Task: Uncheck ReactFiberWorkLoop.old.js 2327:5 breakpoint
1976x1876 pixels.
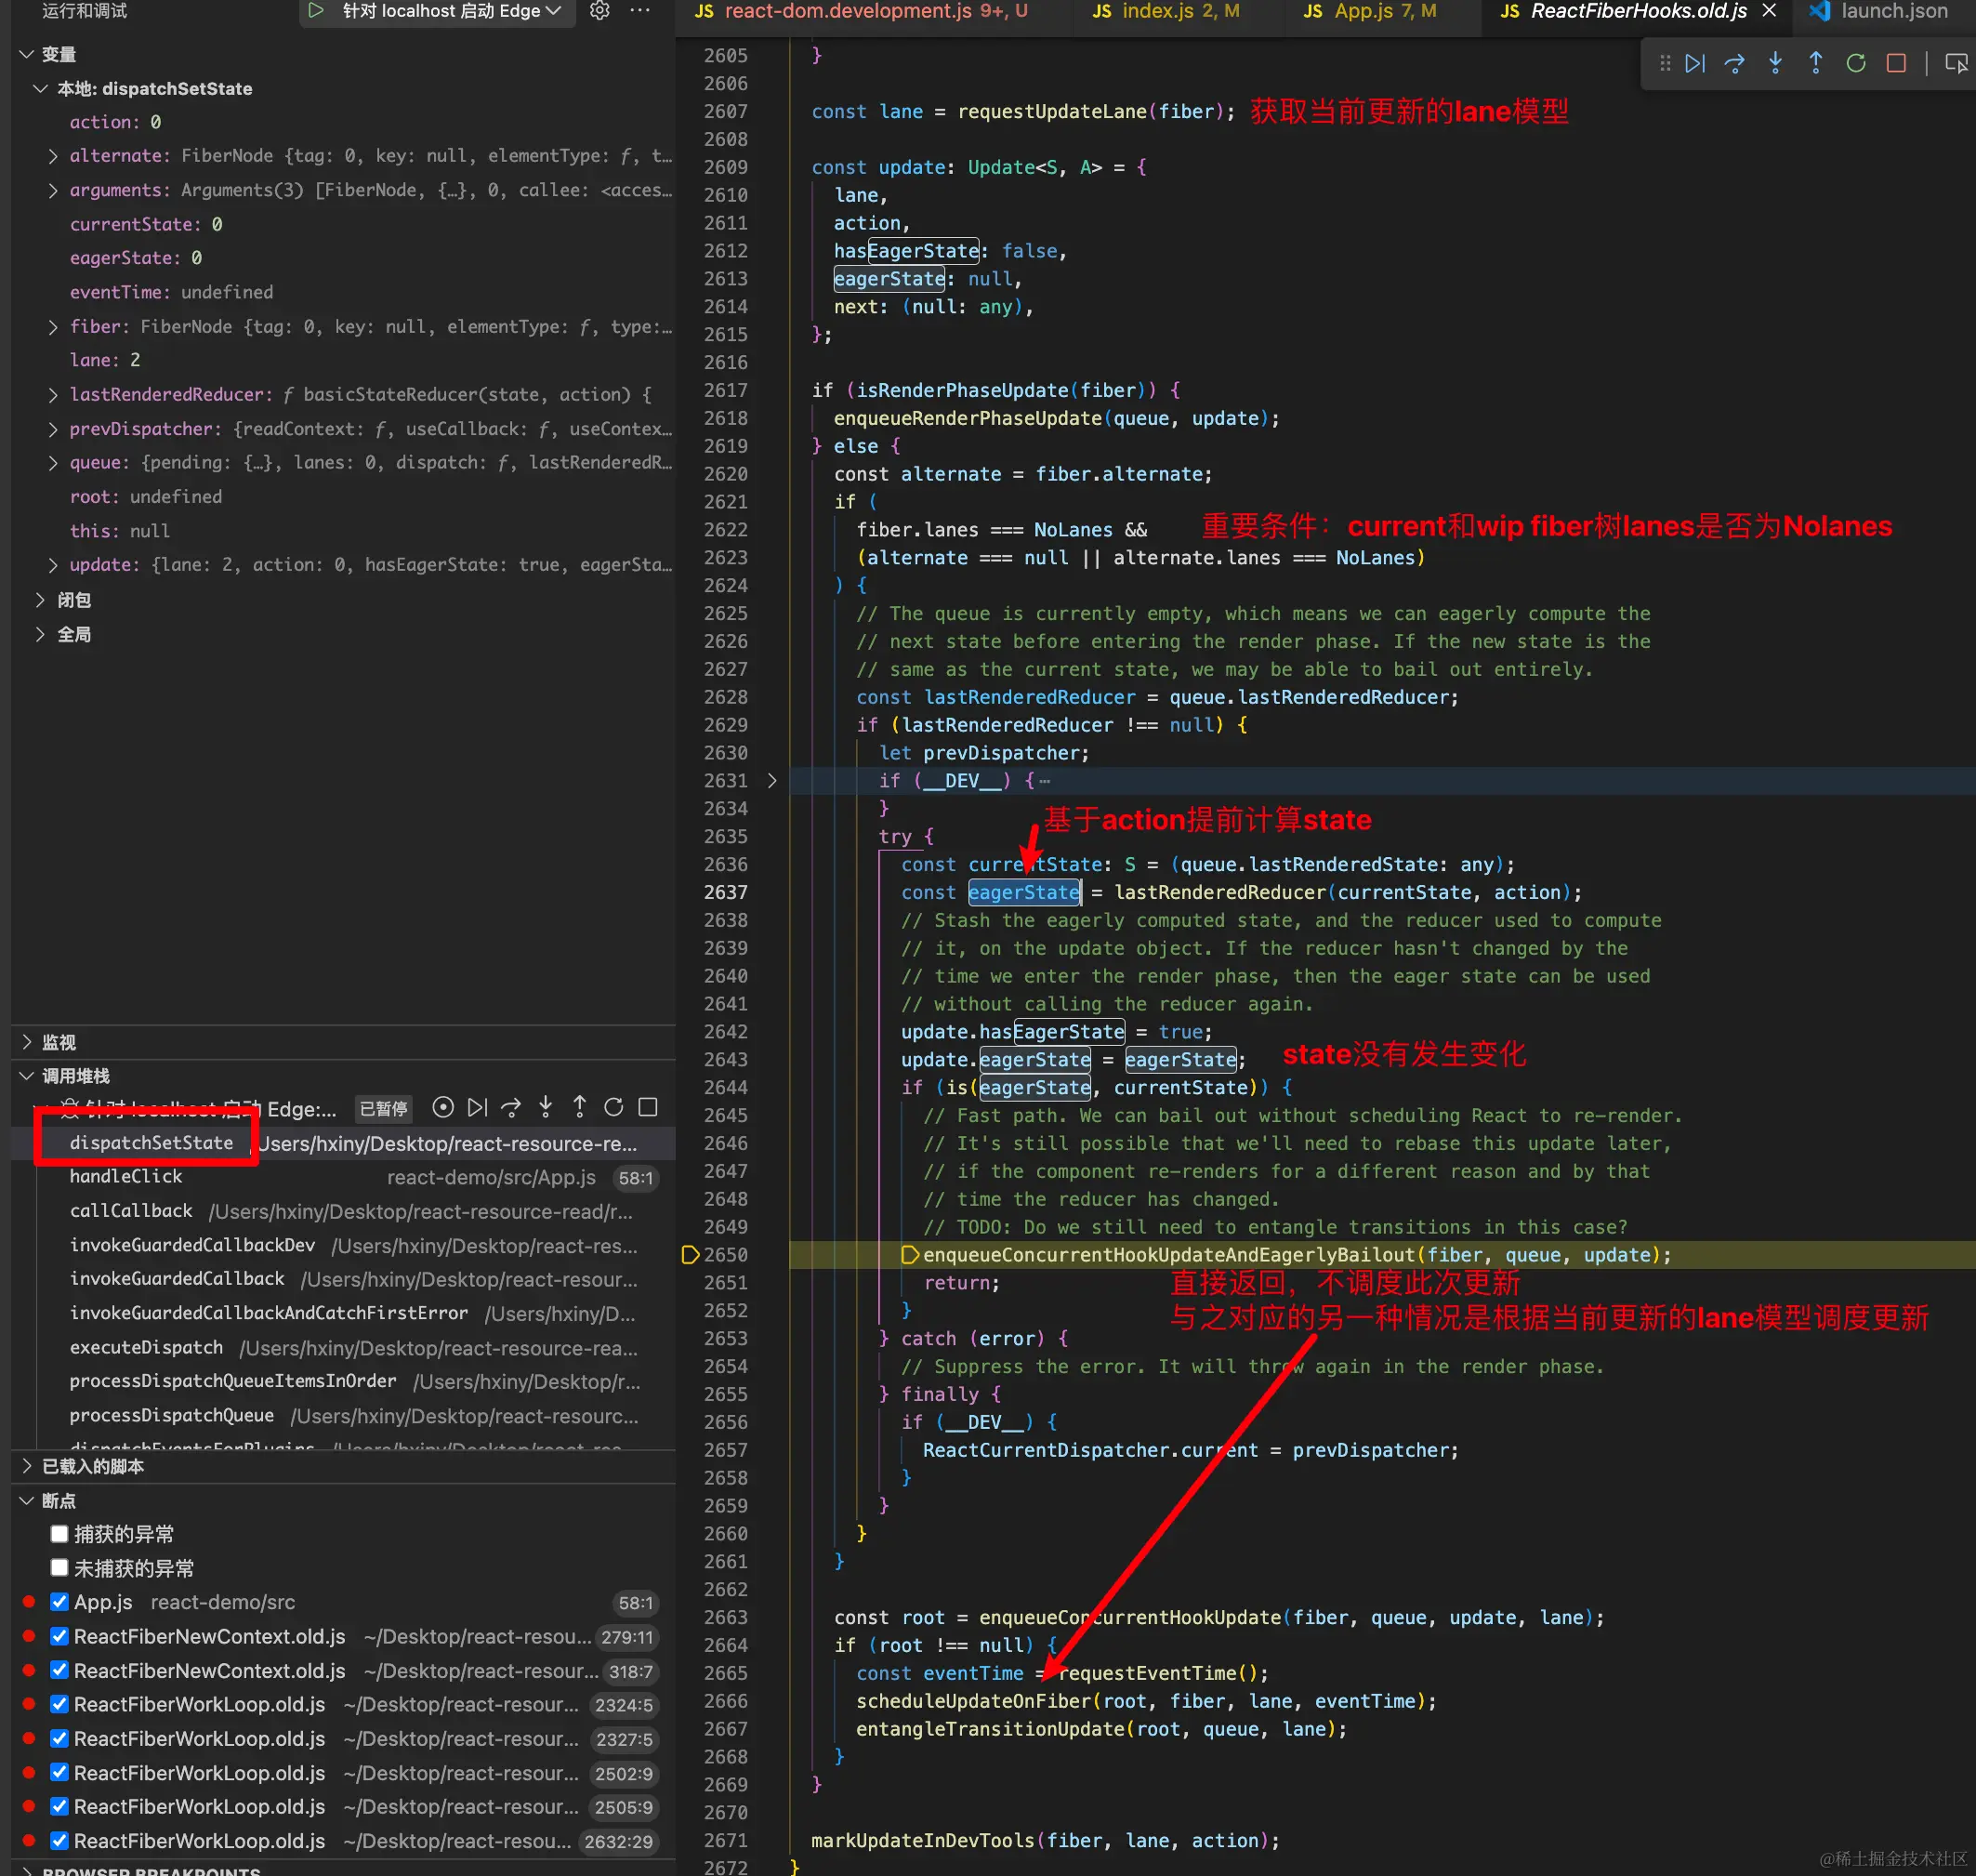Action: (x=59, y=1737)
